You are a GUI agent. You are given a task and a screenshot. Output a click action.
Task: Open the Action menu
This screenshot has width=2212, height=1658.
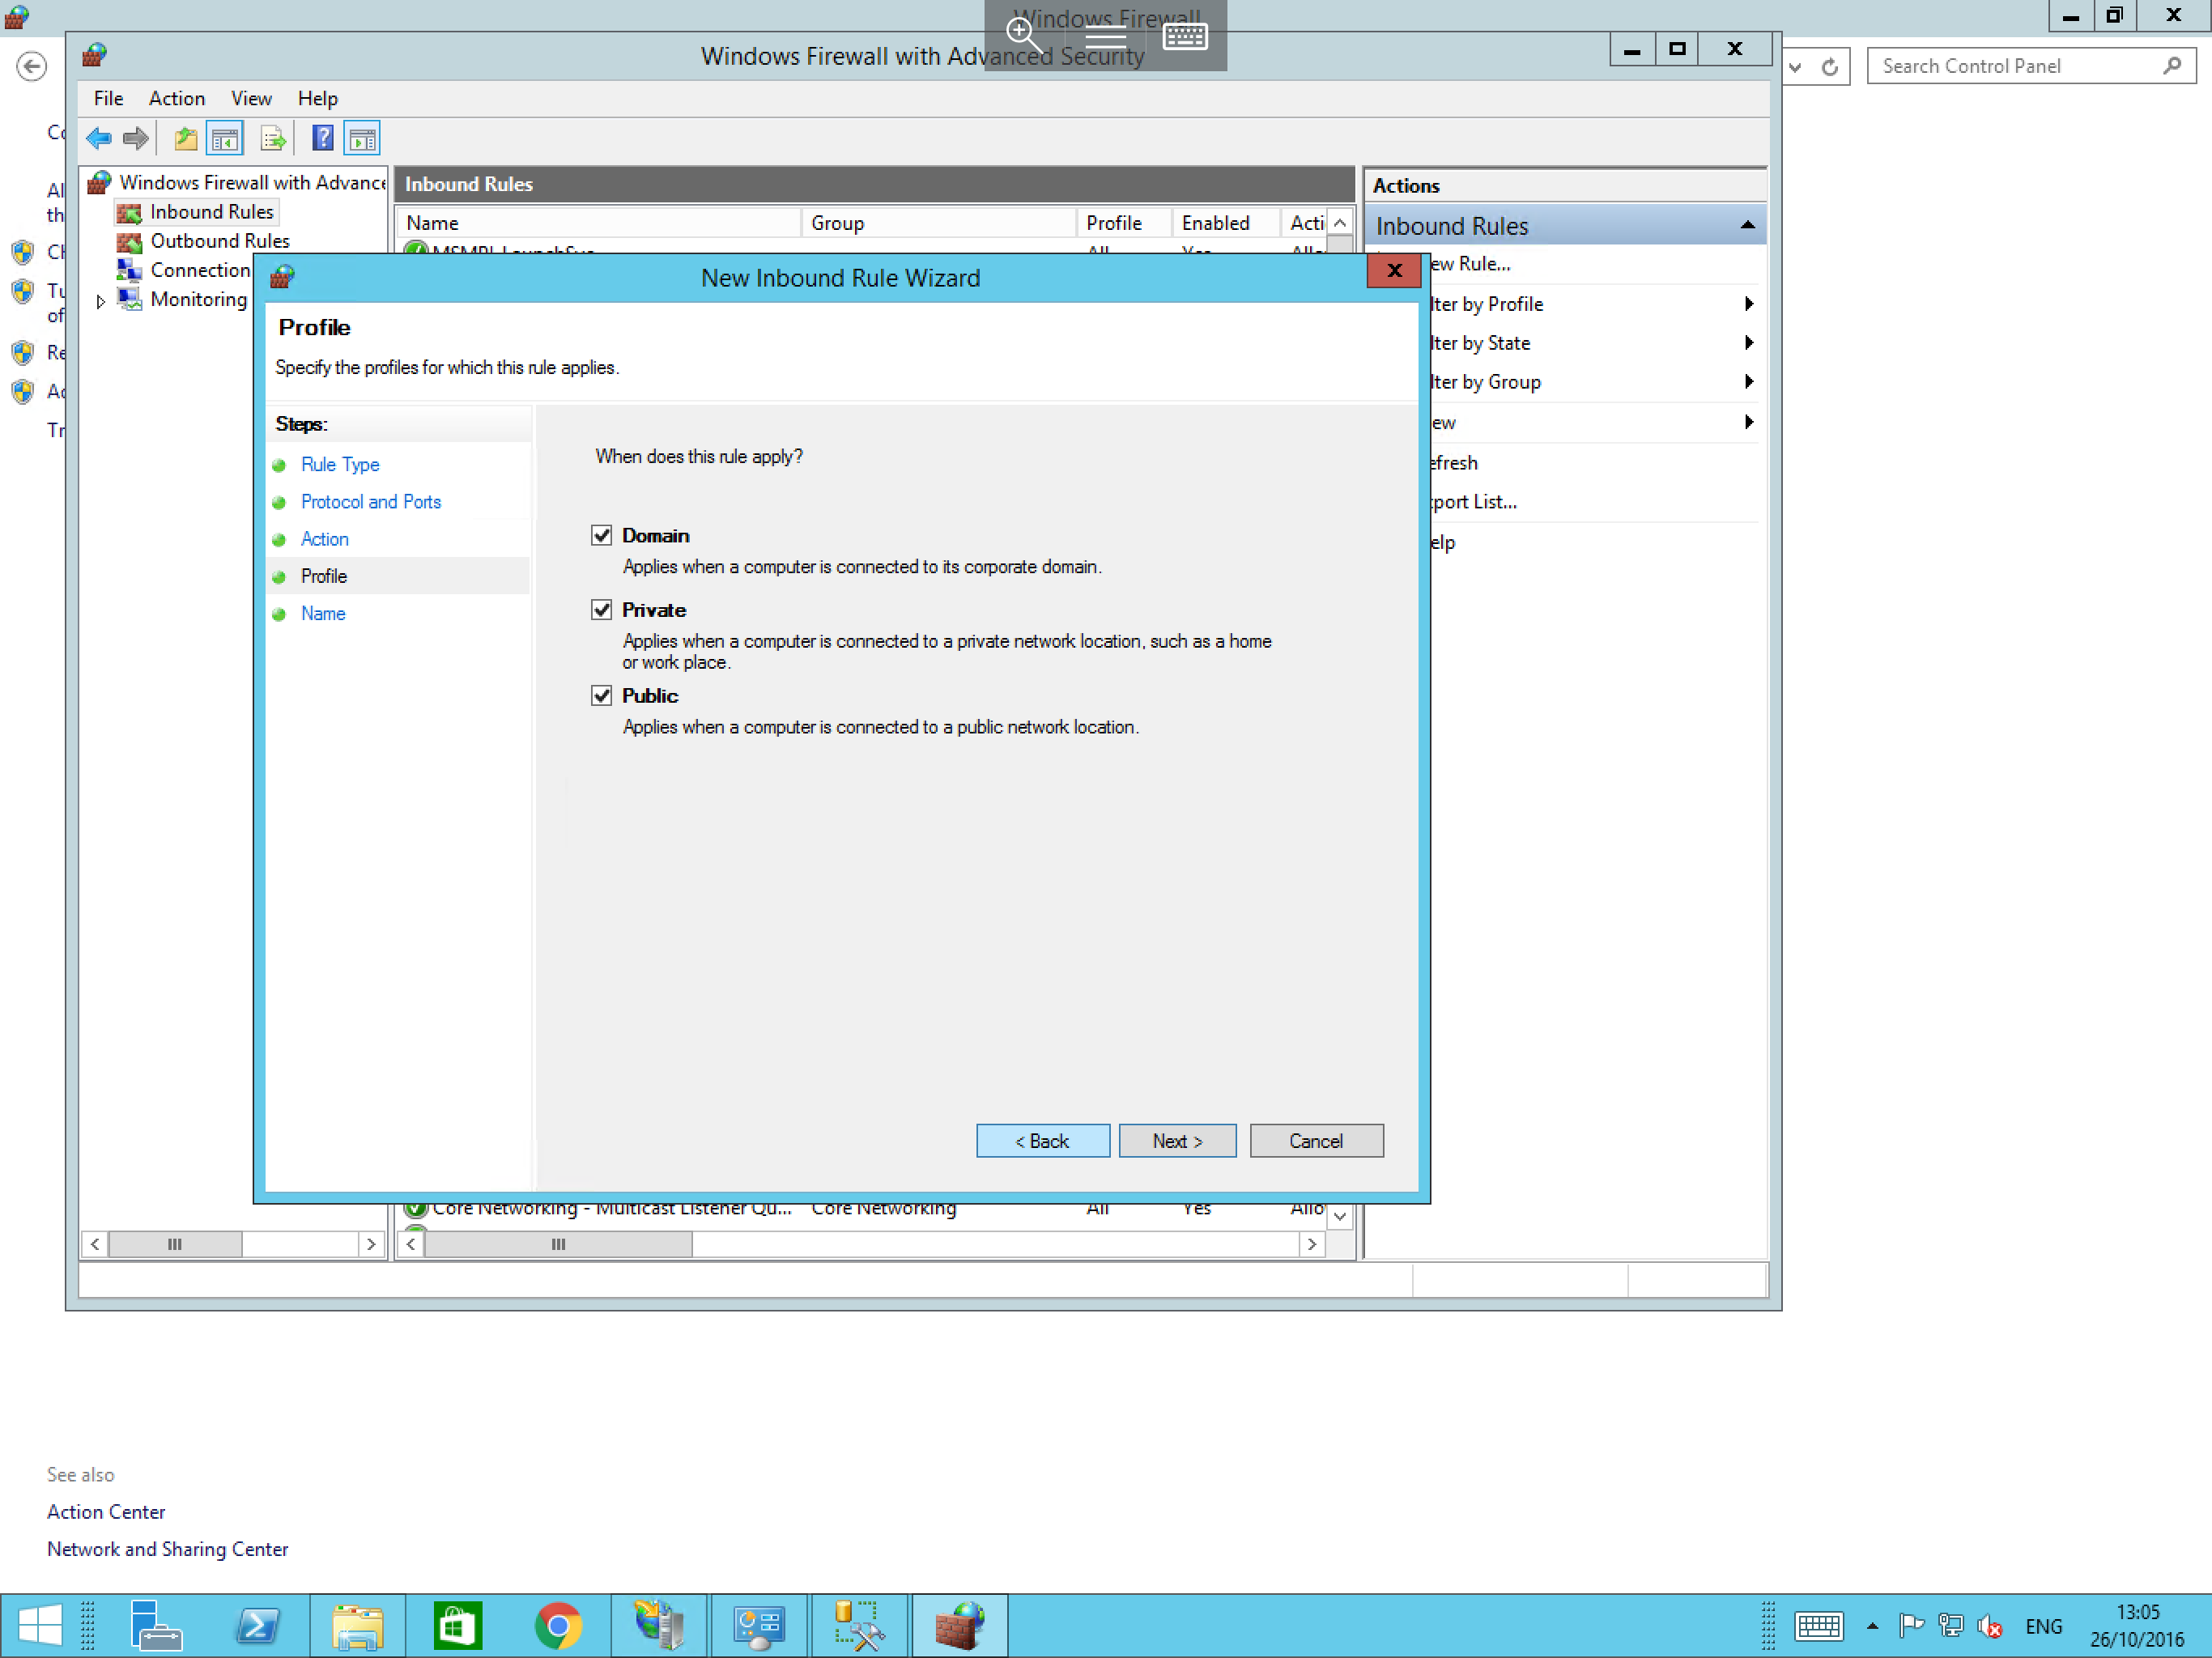(177, 98)
